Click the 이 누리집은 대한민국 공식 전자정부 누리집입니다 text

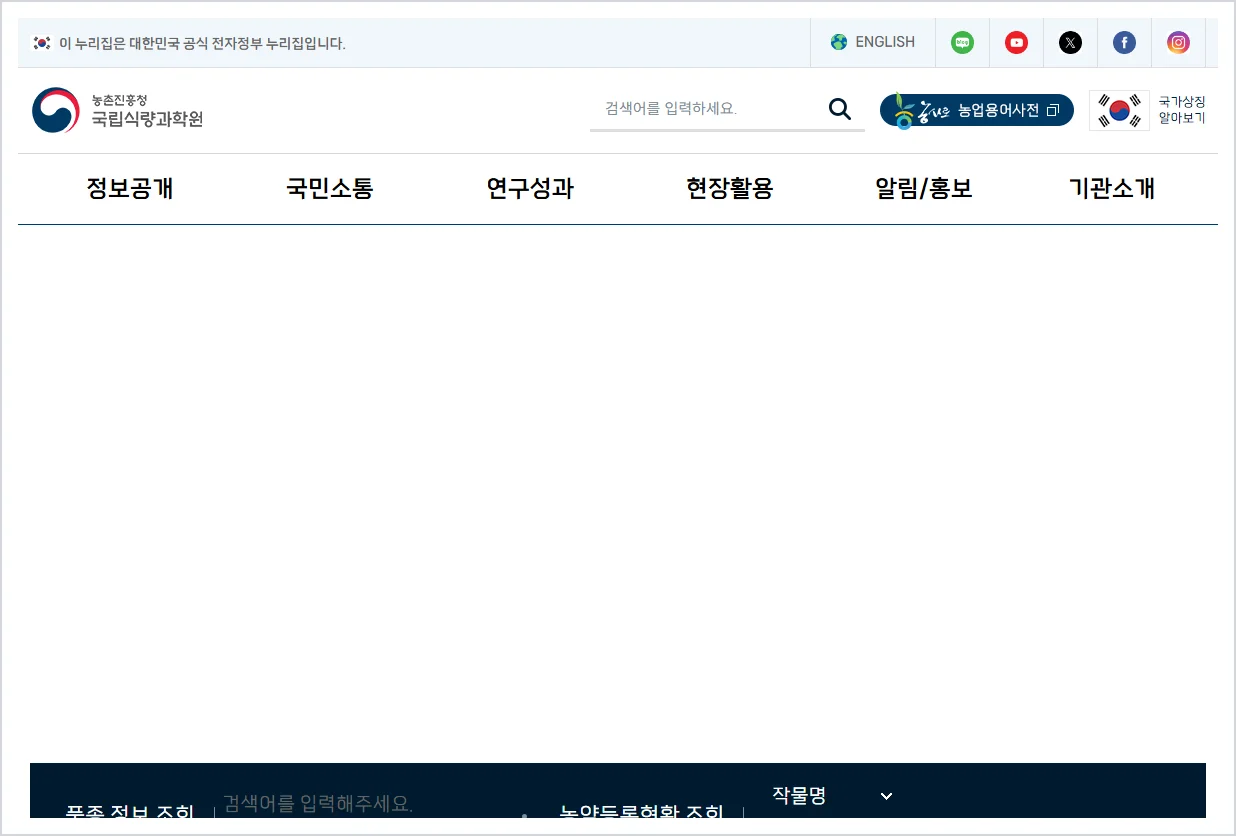[202, 43]
